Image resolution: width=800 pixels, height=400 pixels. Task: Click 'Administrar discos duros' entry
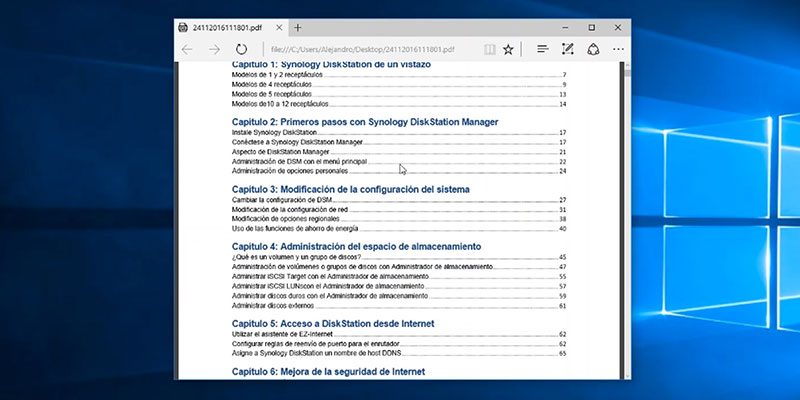coord(399,296)
